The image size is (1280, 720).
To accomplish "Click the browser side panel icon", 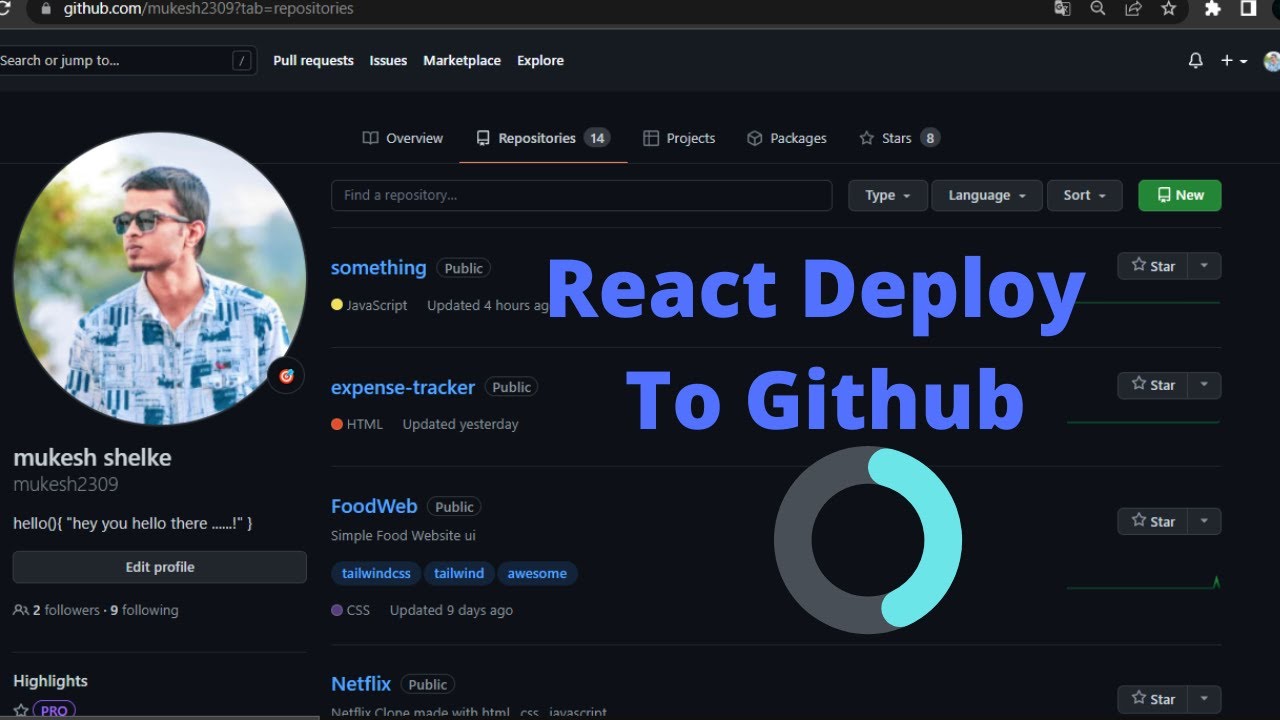I will pyautogui.click(x=1248, y=8).
